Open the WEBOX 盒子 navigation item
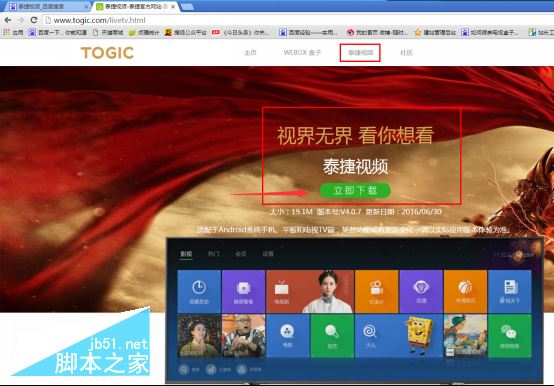This screenshot has height=386, width=554. (302, 53)
